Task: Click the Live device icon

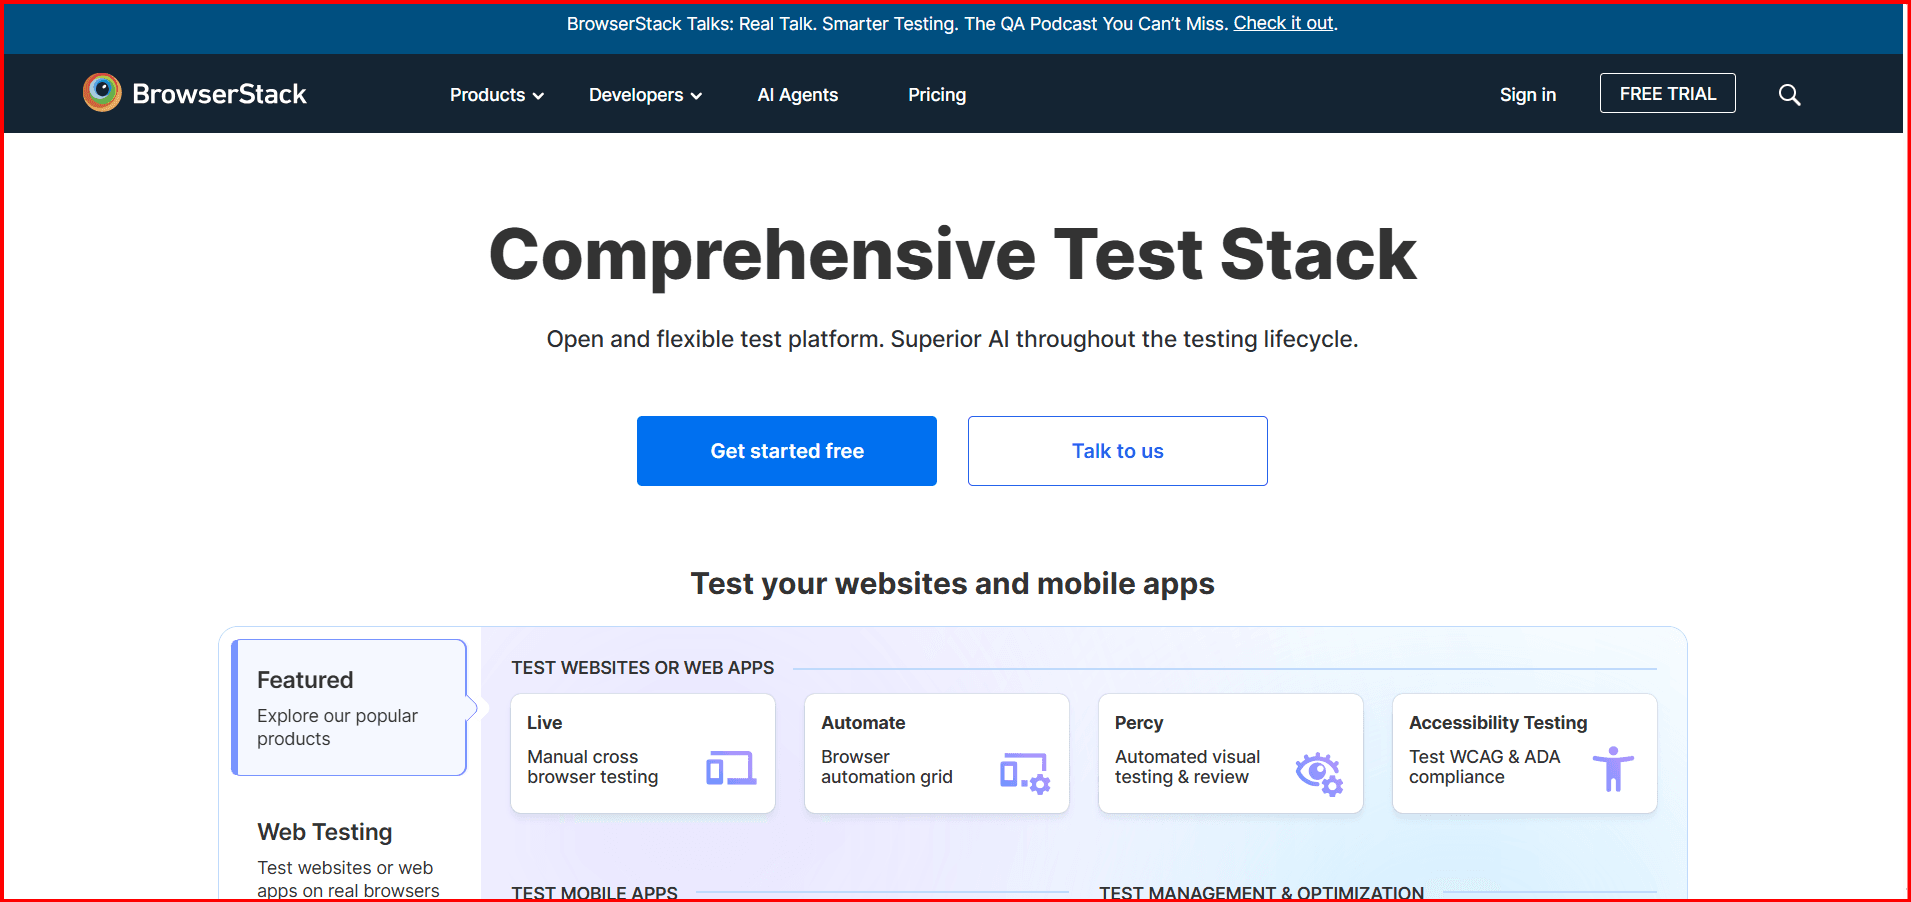Action: pos(731,768)
